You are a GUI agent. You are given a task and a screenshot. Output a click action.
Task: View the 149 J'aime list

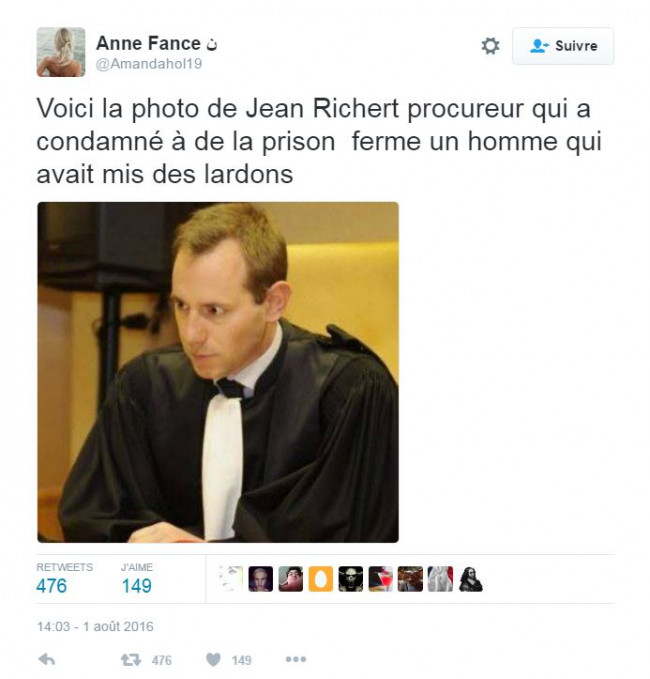pos(137,579)
